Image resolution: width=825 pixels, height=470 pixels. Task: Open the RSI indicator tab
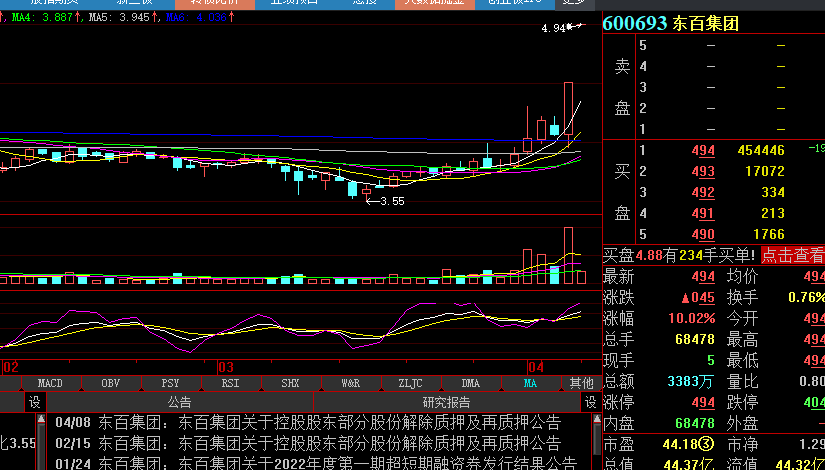click(x=230, y=383)
